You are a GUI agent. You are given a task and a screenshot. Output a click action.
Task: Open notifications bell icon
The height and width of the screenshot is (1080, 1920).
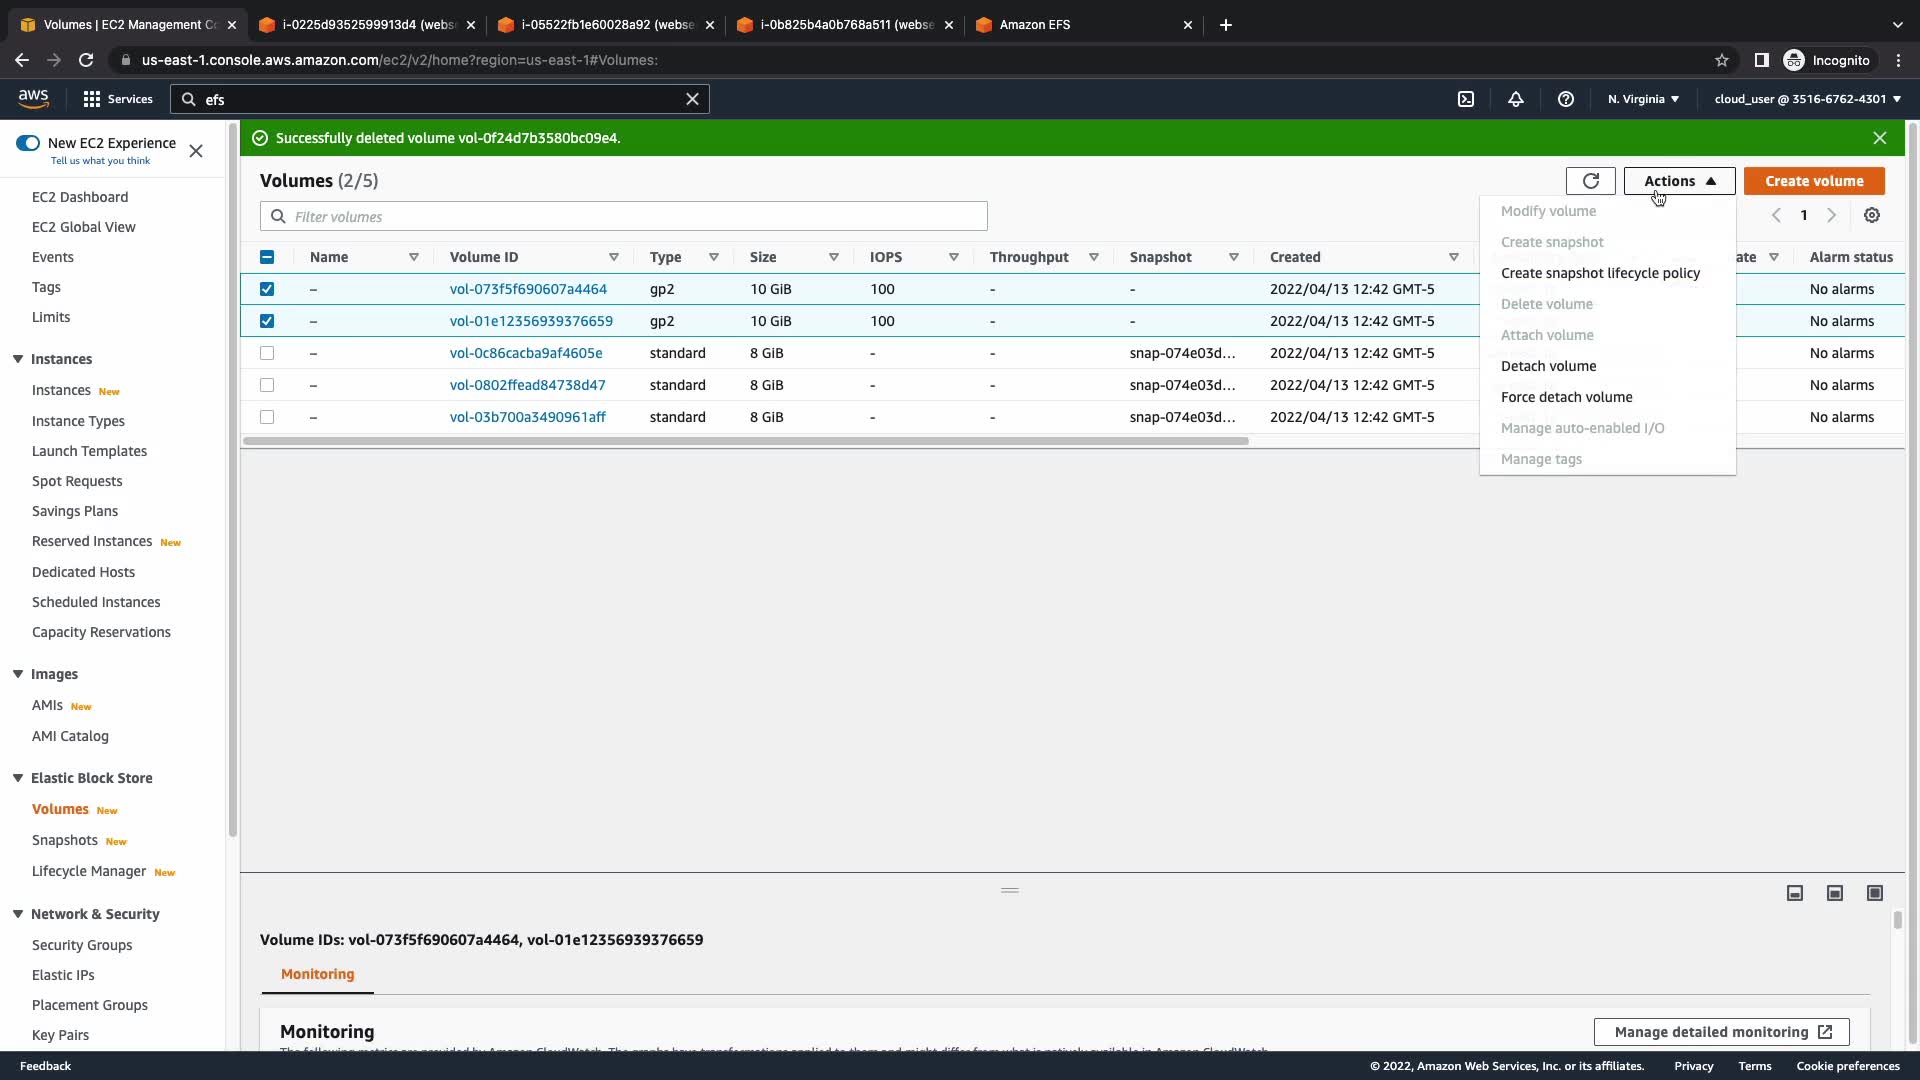coord(1516,99)
